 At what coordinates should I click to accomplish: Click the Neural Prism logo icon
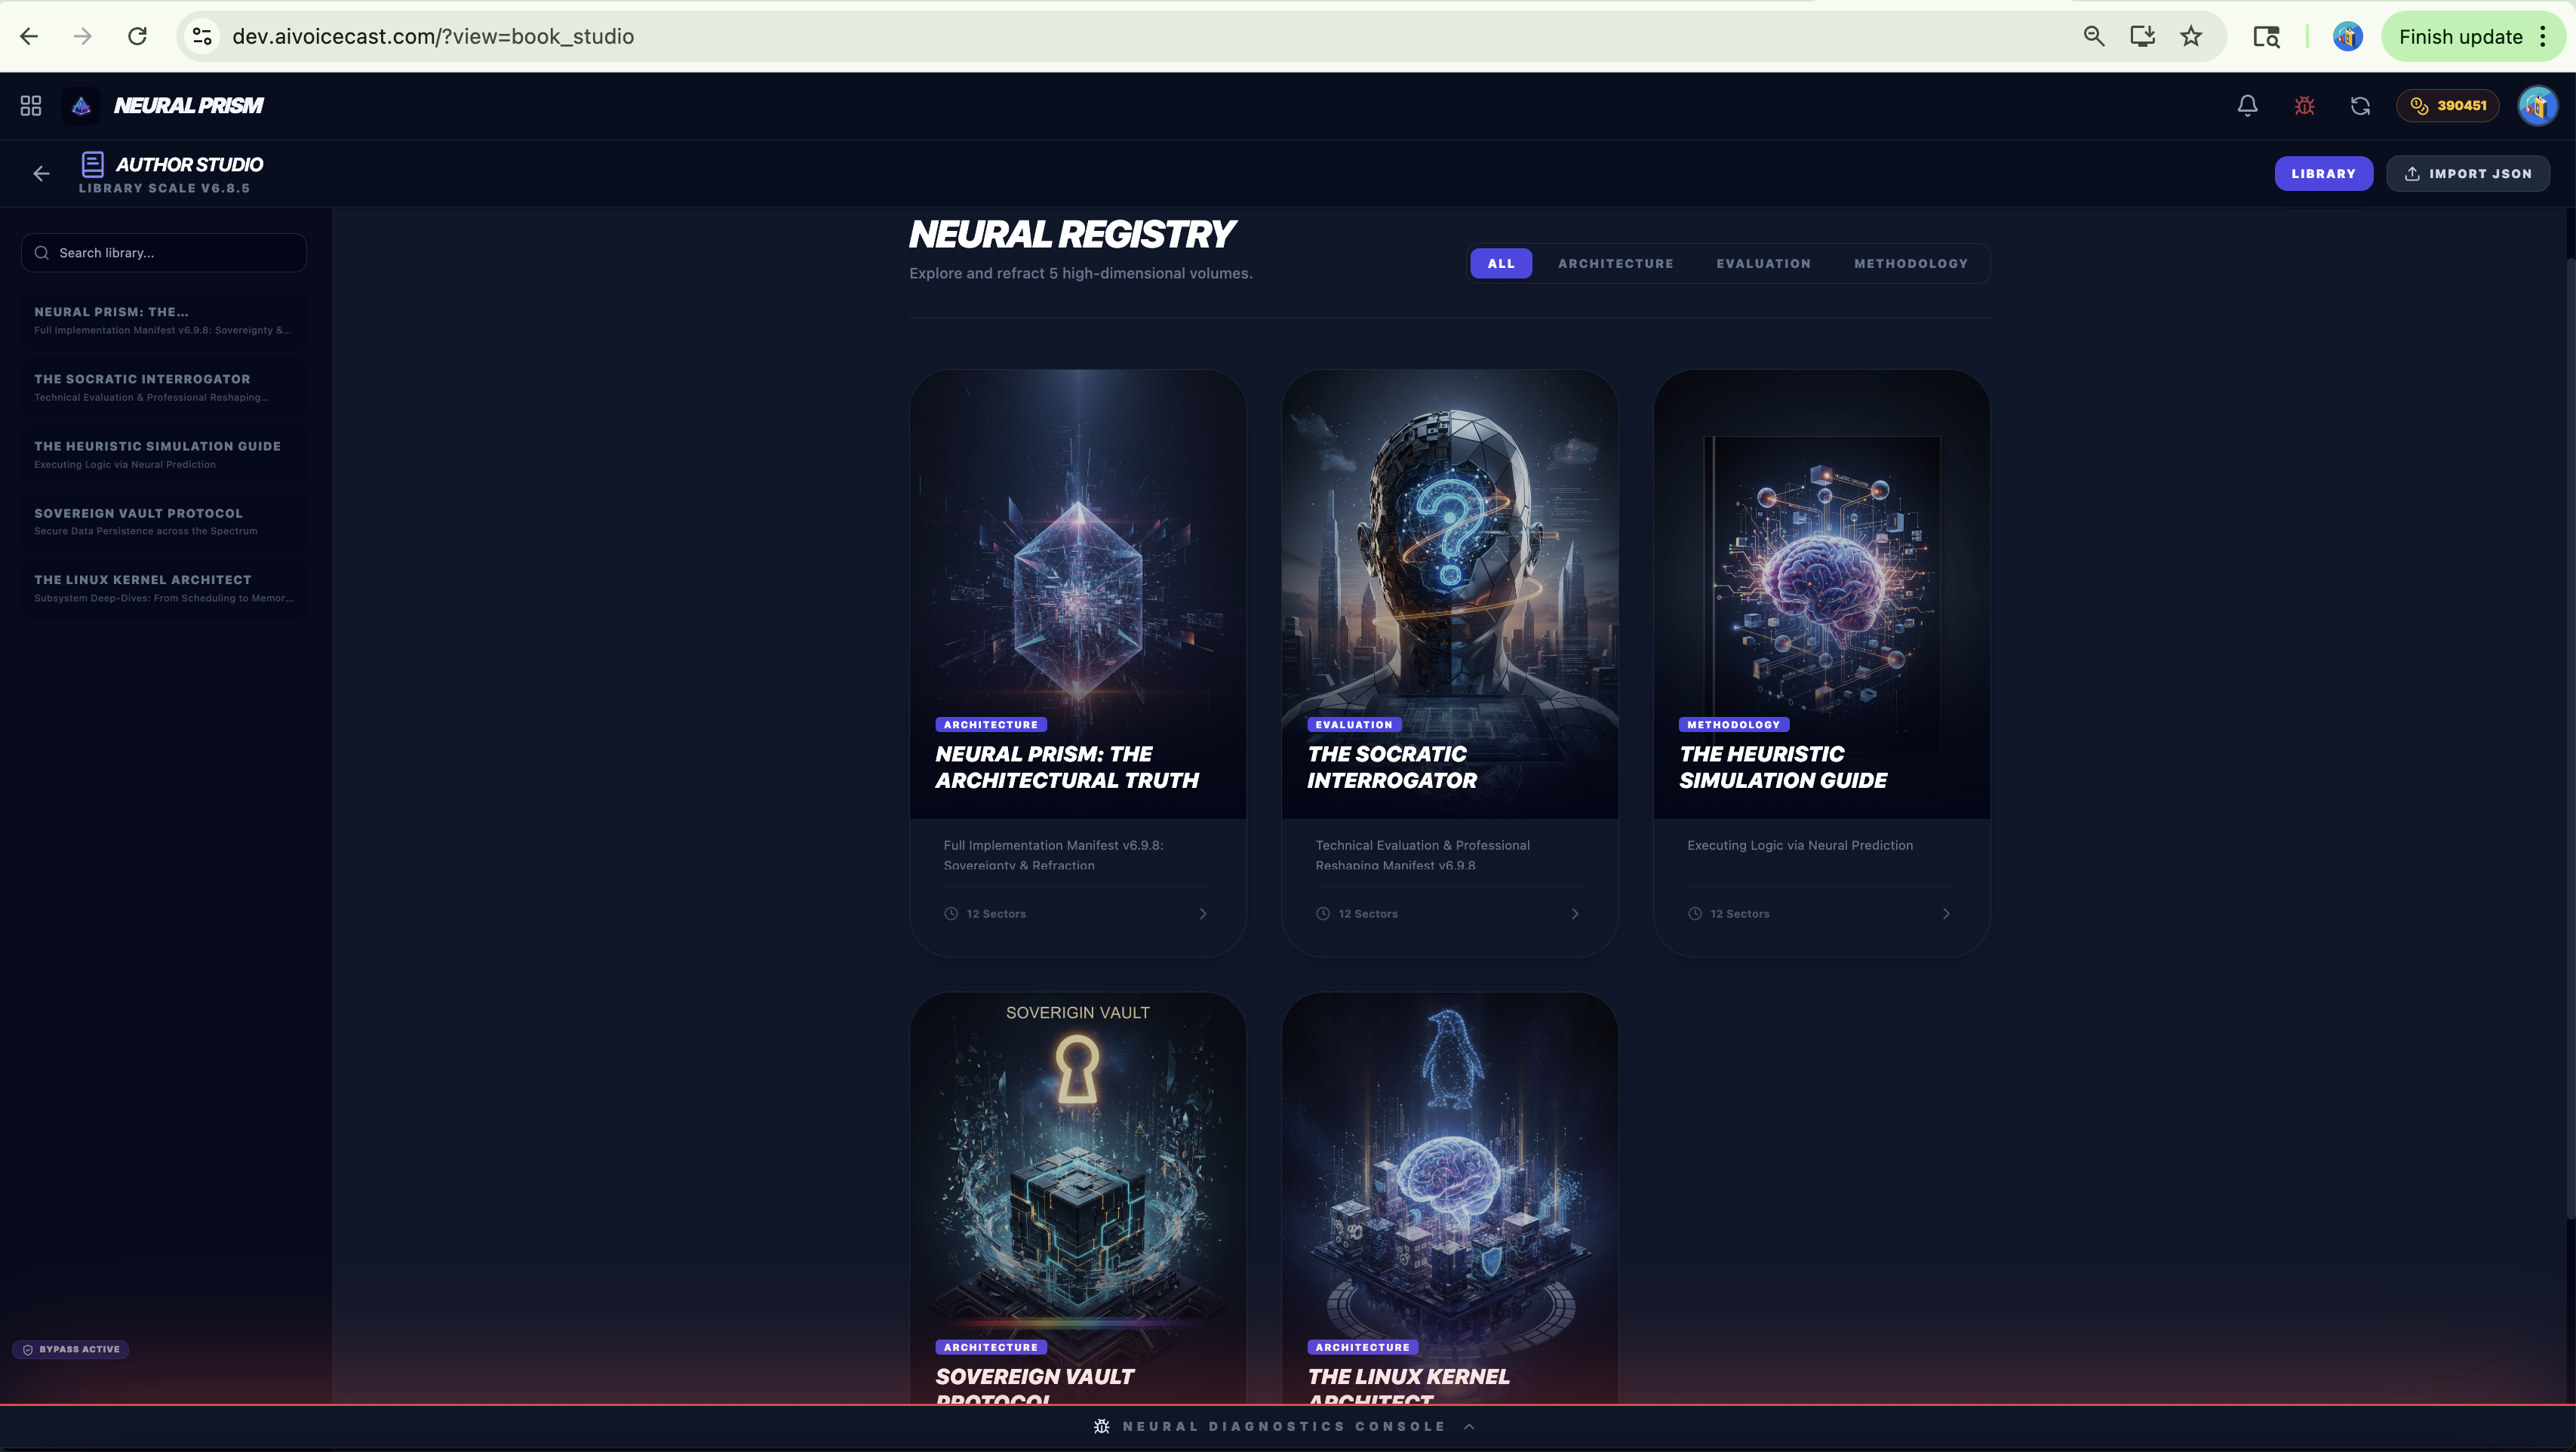[x=82, y=105]
